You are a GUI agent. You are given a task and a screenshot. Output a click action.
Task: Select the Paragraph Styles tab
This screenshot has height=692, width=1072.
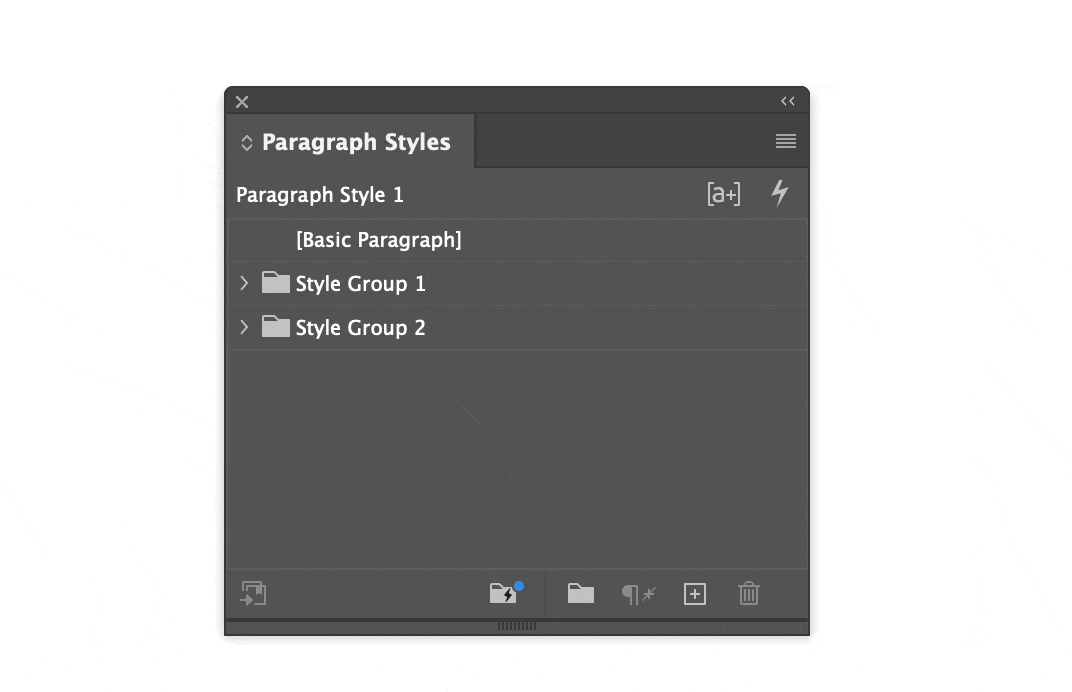[x=356, y=142]
